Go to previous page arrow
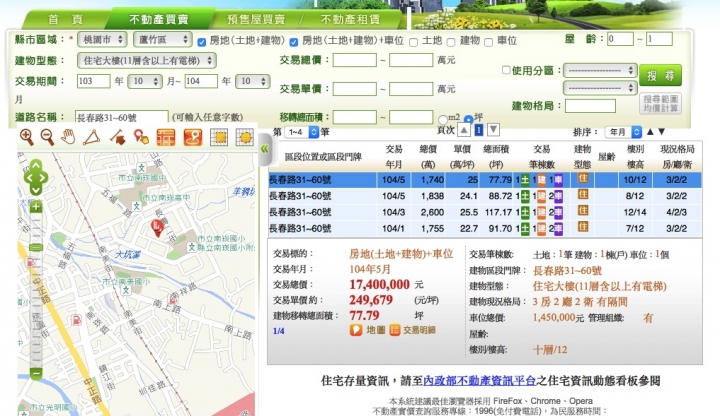This screenshot has height=416, width=720. [464, 130]
